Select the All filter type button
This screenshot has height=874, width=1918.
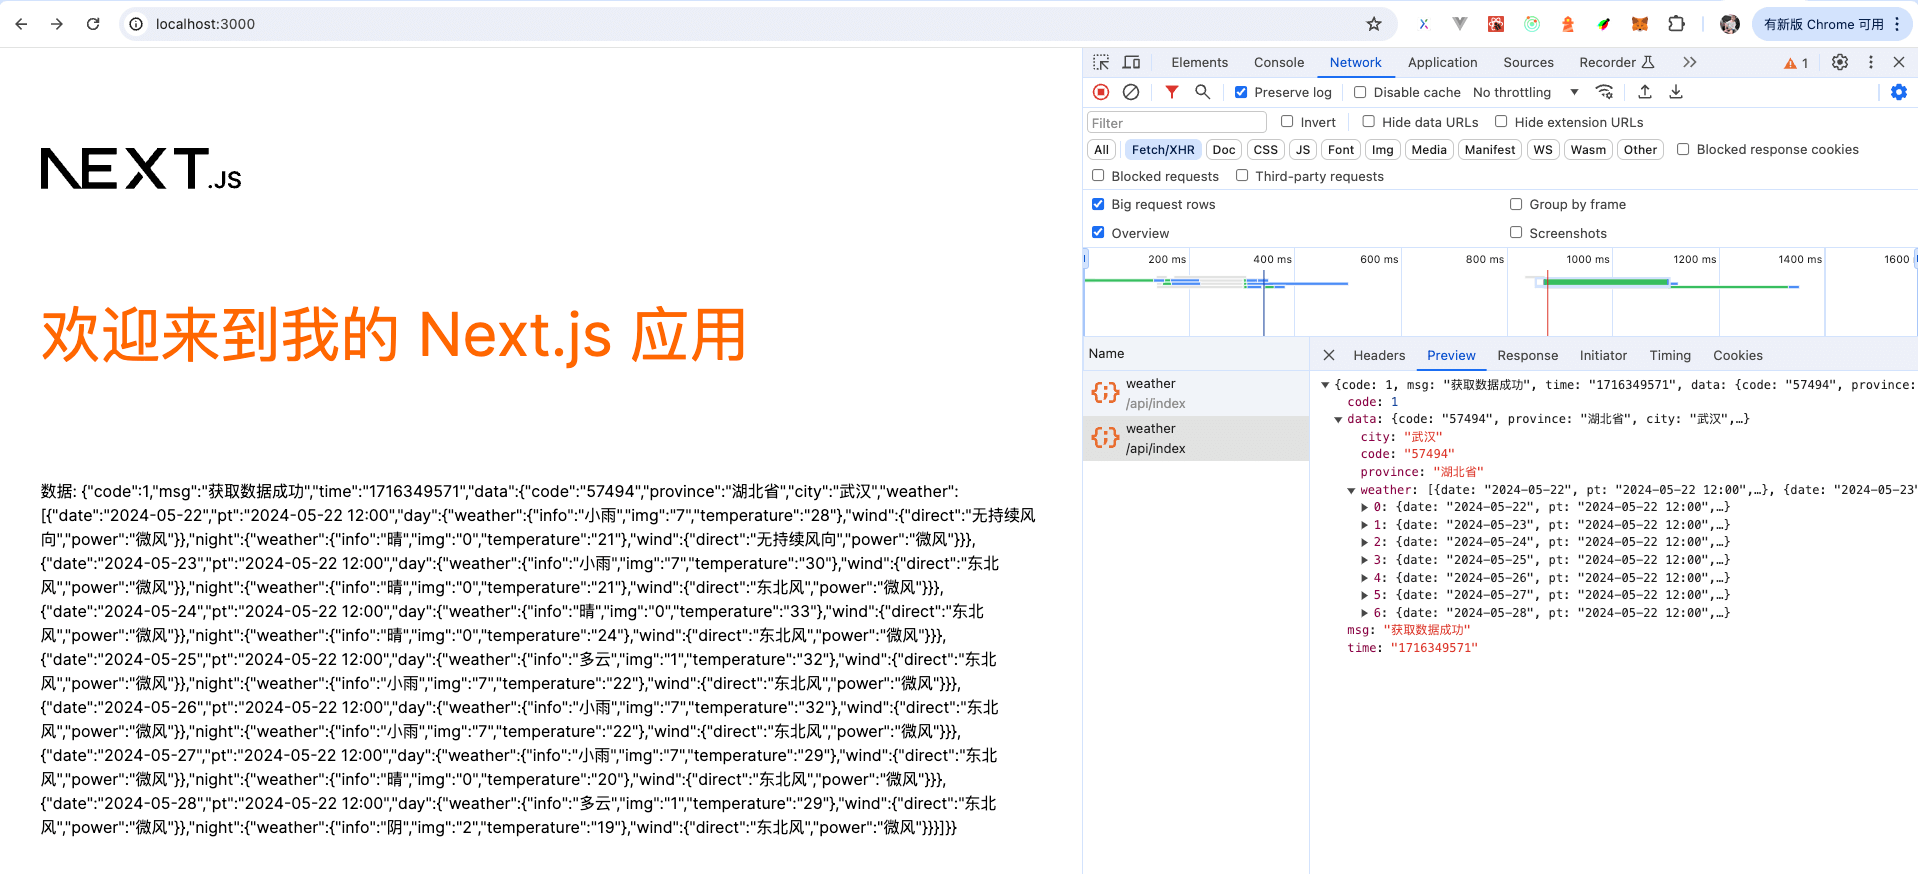tap(1101, 149)
